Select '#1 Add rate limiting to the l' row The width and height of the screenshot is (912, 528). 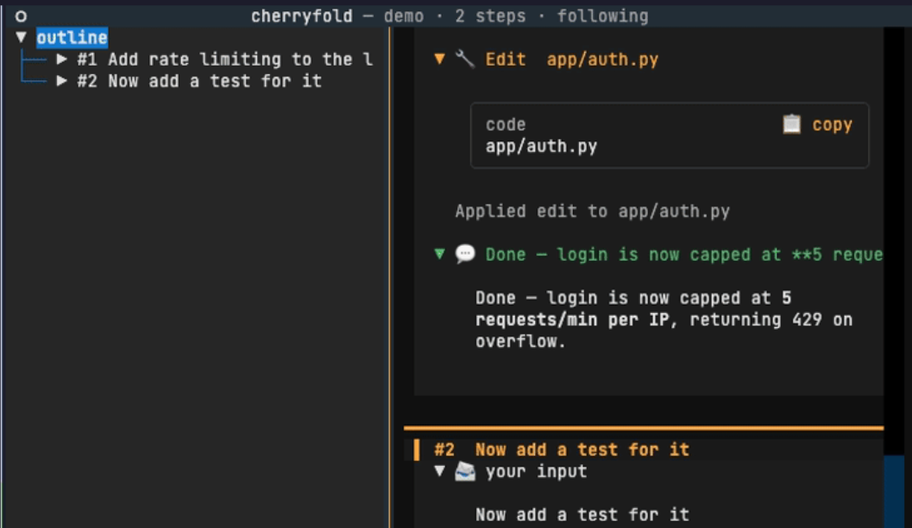pyautogui.click(x=225, y=59)
